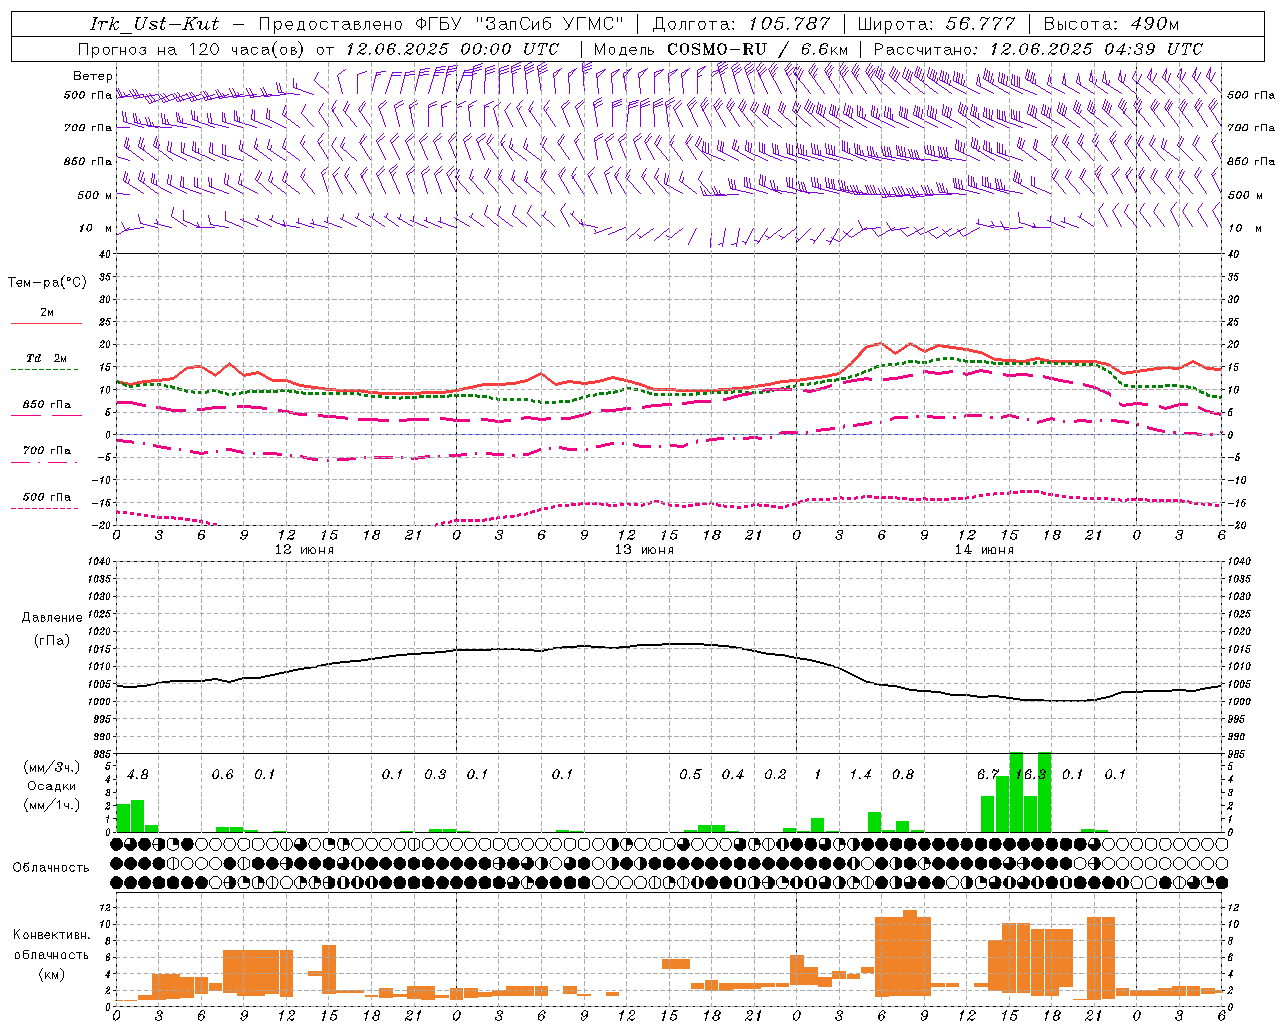Viewport: 1280px width, 1024px height.
Task: Click the Ветер panel label
Action: tap(92, 76)
